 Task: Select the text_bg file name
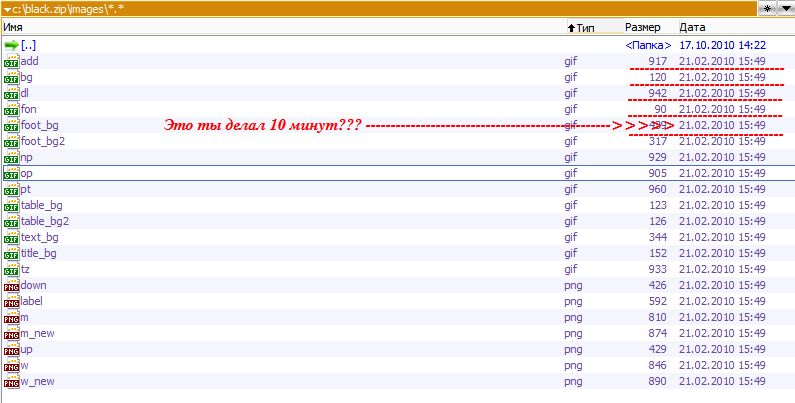pos(40,237)
